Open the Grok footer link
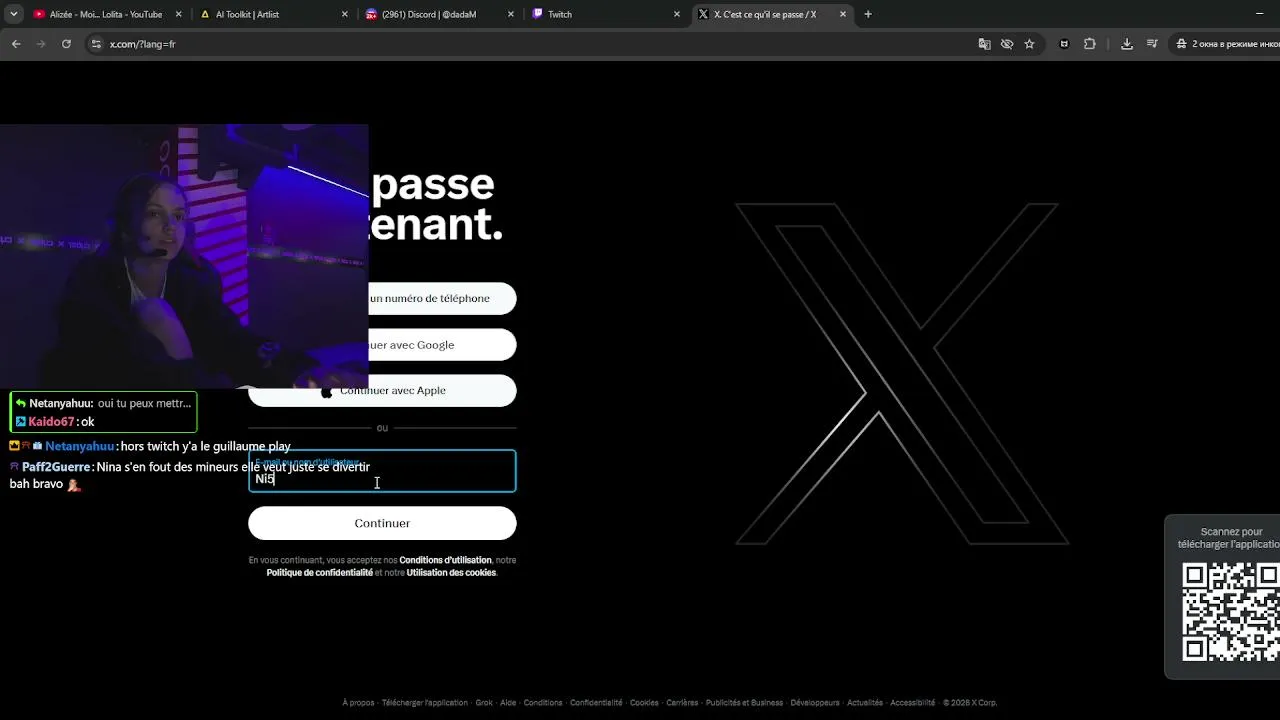This screenshot has width=1280, height=720. click(x=484, y=703)
